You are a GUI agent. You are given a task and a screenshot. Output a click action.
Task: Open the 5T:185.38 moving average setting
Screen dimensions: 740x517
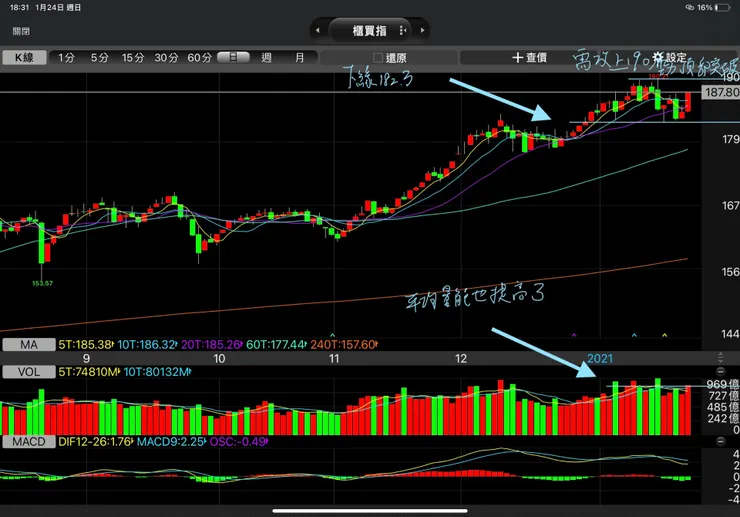[x=86, y=345]
